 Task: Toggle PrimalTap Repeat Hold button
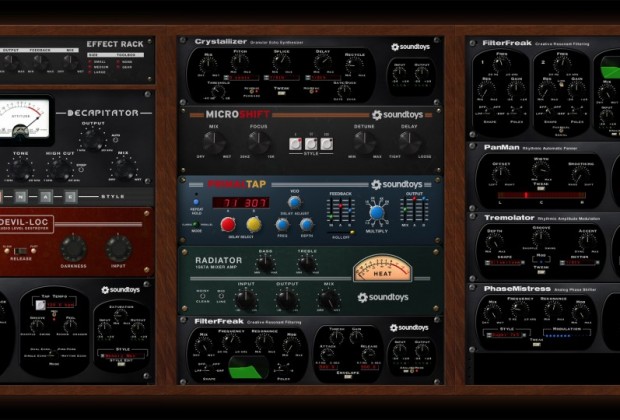tap(196, 202)
